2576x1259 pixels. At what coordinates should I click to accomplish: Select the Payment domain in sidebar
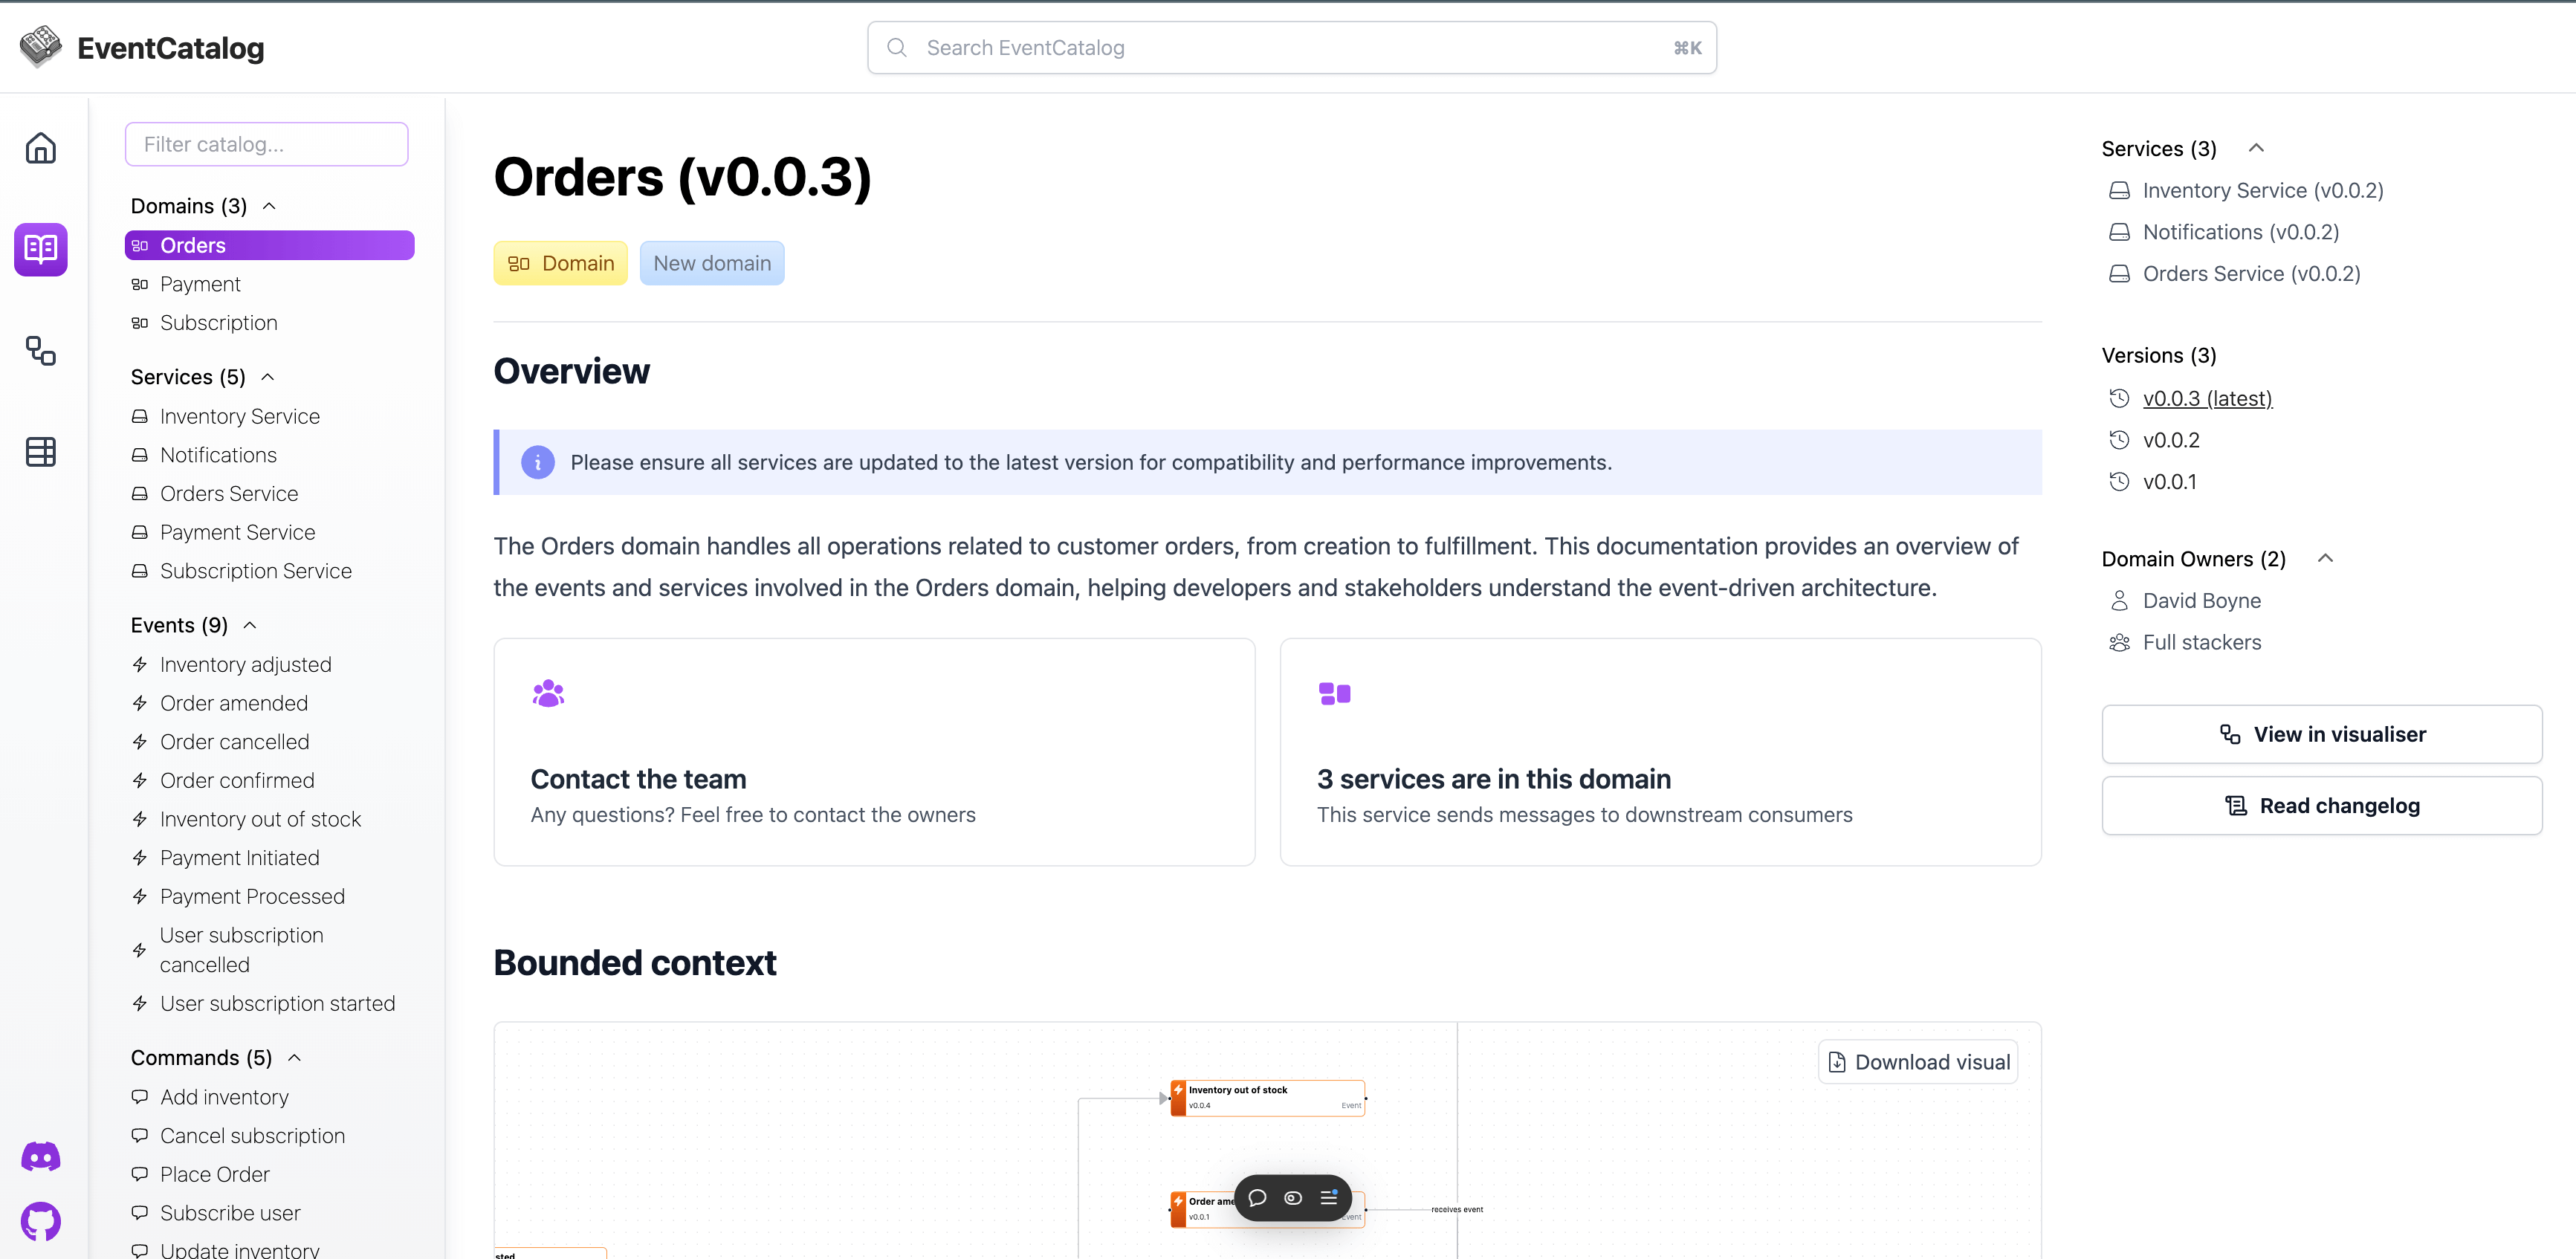(200, 284)
